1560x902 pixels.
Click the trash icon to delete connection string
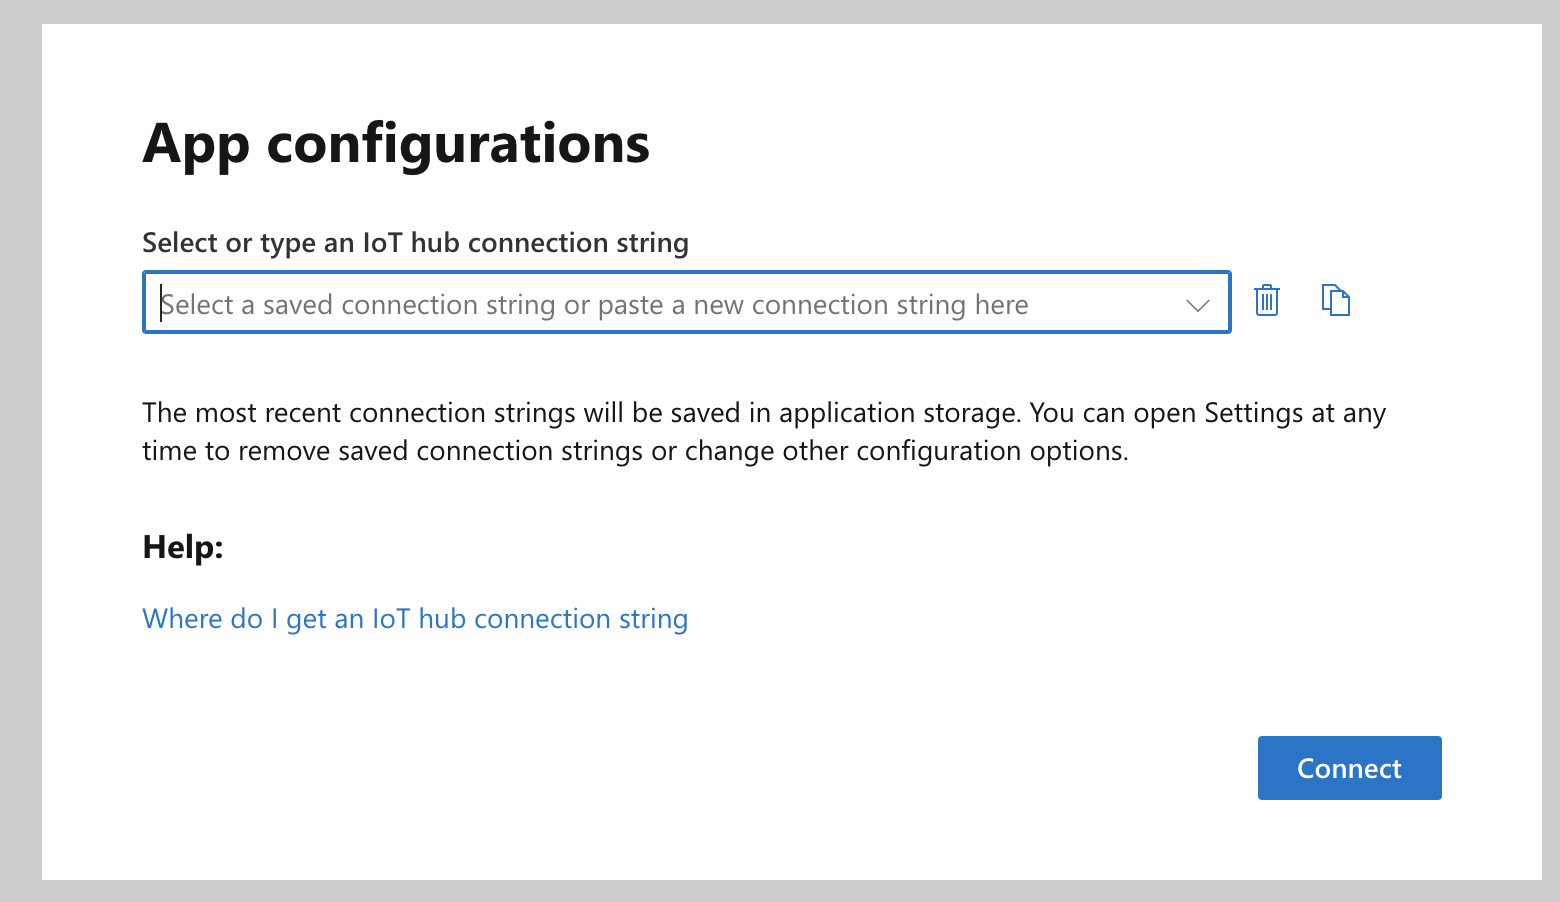coord(1267,300)
